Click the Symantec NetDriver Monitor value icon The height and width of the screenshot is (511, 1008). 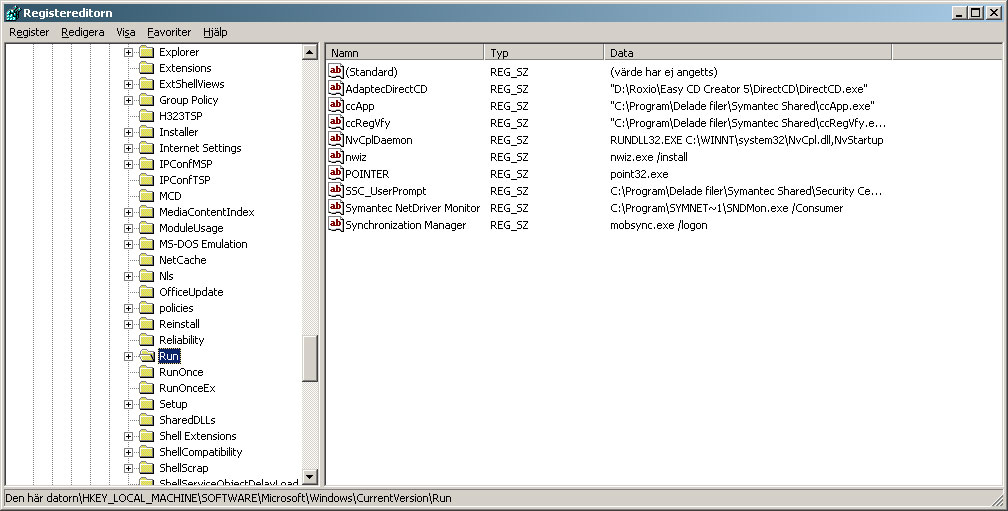336,208
